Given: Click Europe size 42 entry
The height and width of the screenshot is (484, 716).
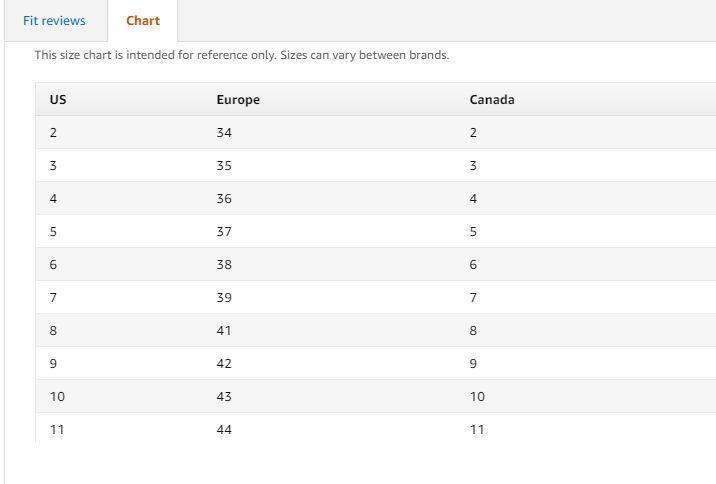Looking at the screenshot, I should click(x=224, y=364).
